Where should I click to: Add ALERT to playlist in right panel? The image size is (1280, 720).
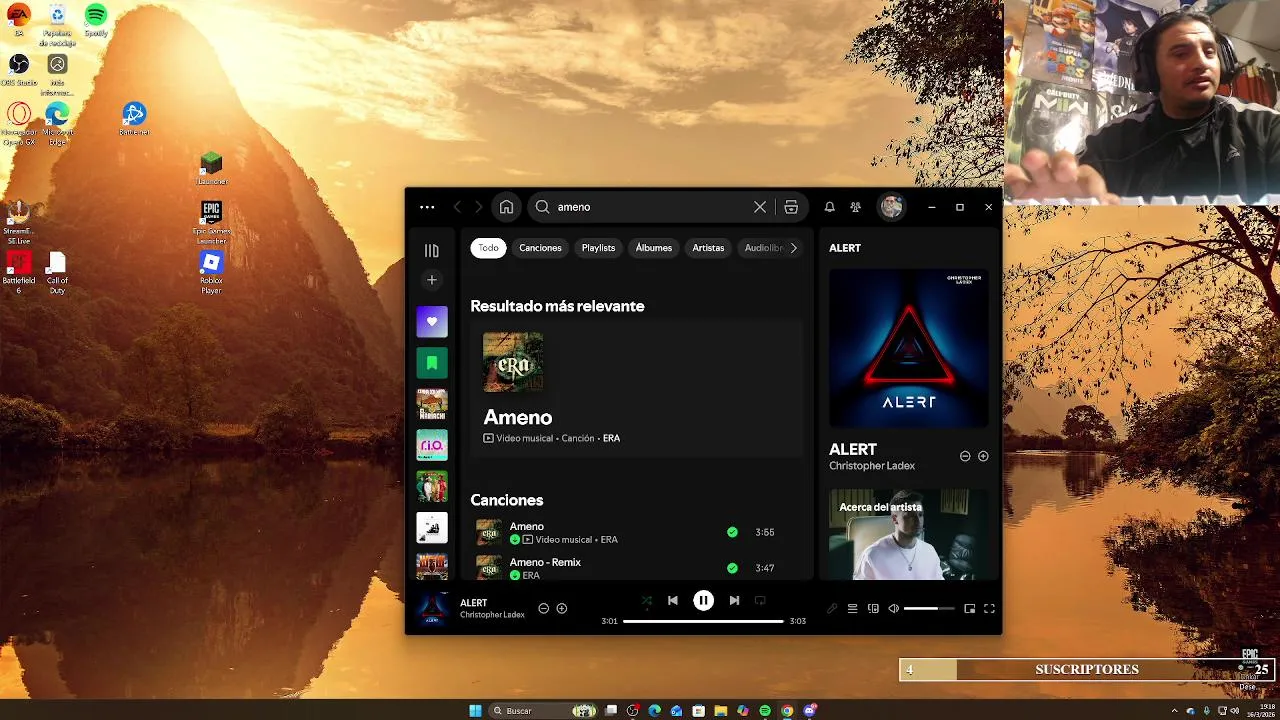click(x=983, y=456)
